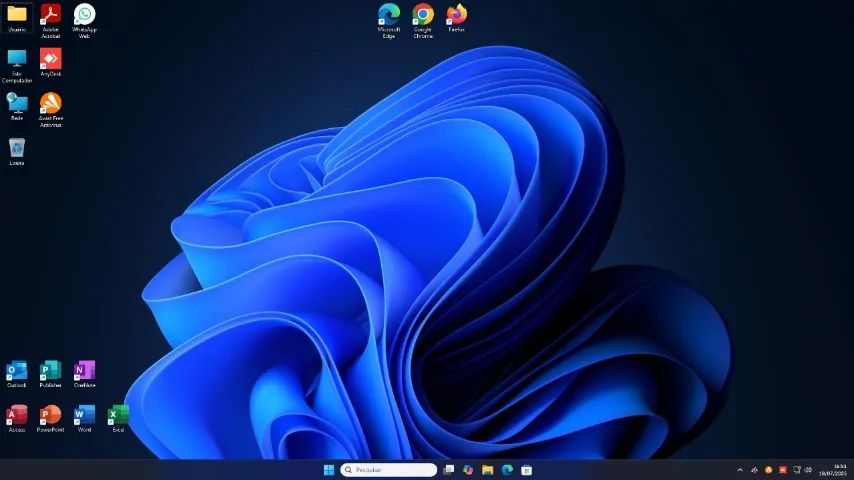This screenshot has width=854, height=480.
Task: Click the PowerPoint desktop icon
Action: point(50,415)
